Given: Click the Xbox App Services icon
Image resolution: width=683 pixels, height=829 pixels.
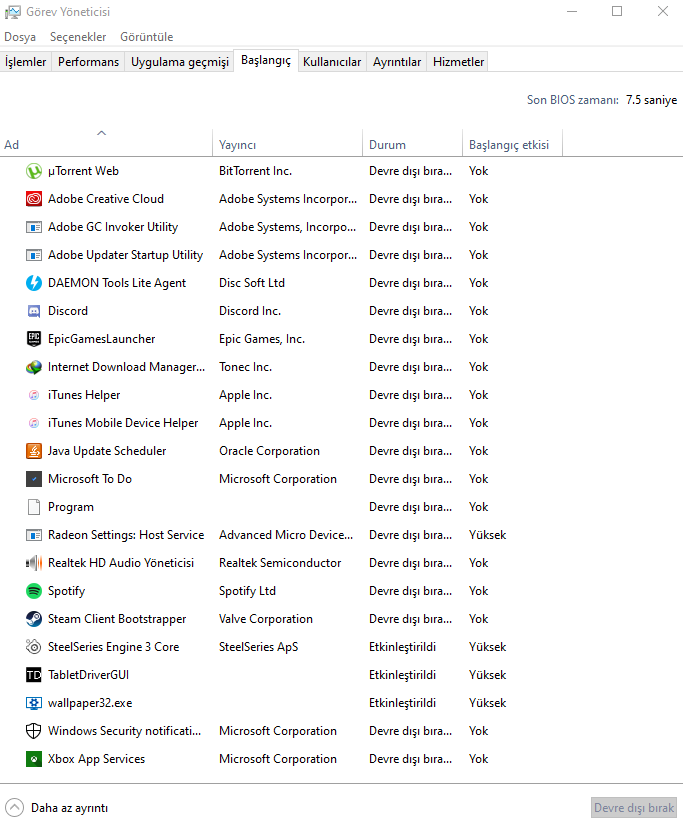Looking at the screenshot, I should click(x=34, y=759).
